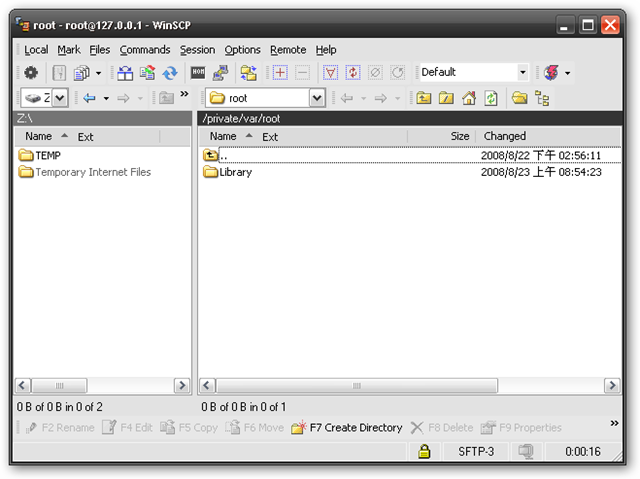Click F7 Create Directory button
The height and width of the screenshot is (479, 640).
(347, 428)
